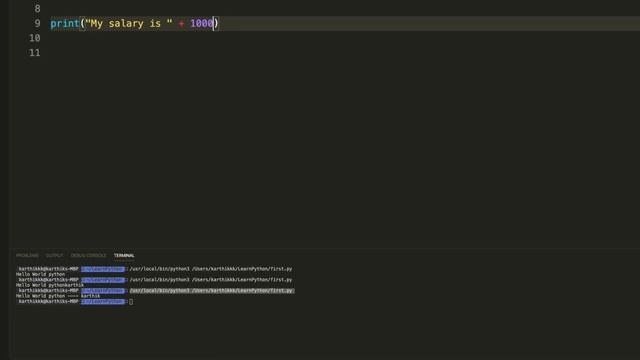This screenshot has height=360, width=640.
Task: Click the print keyword on line 9
Action: 65,23
